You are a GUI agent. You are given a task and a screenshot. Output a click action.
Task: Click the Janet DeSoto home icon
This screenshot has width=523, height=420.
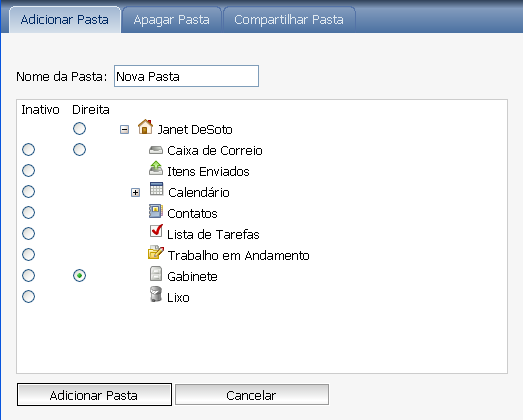click(x=145, y=127)
